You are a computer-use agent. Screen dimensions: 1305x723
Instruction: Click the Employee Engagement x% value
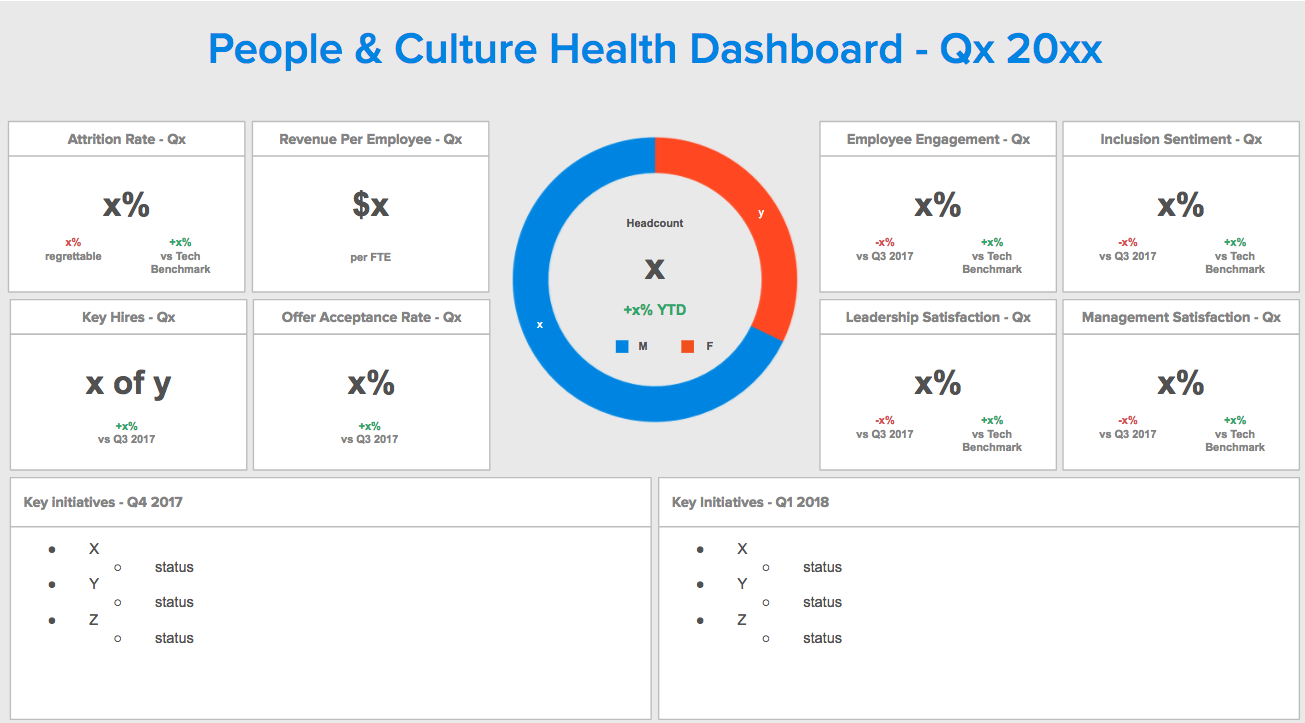(937, 205)
